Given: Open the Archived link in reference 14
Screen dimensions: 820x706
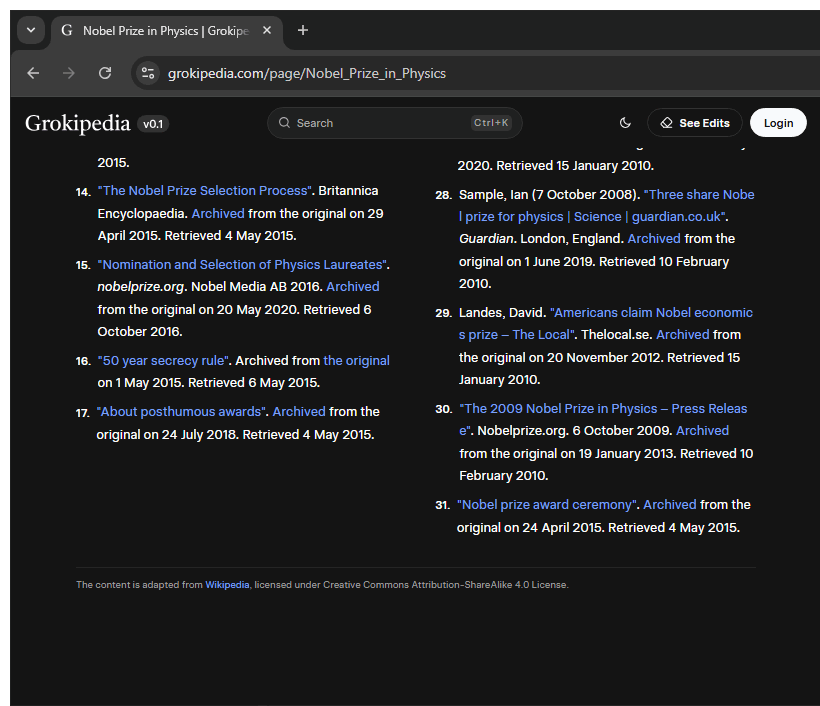Looking at the screenshot, I should [x=218, y=213].
